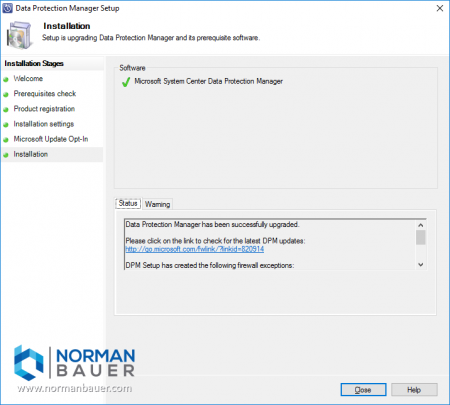Click 'Please click on the link to check' line

(215, 241)
